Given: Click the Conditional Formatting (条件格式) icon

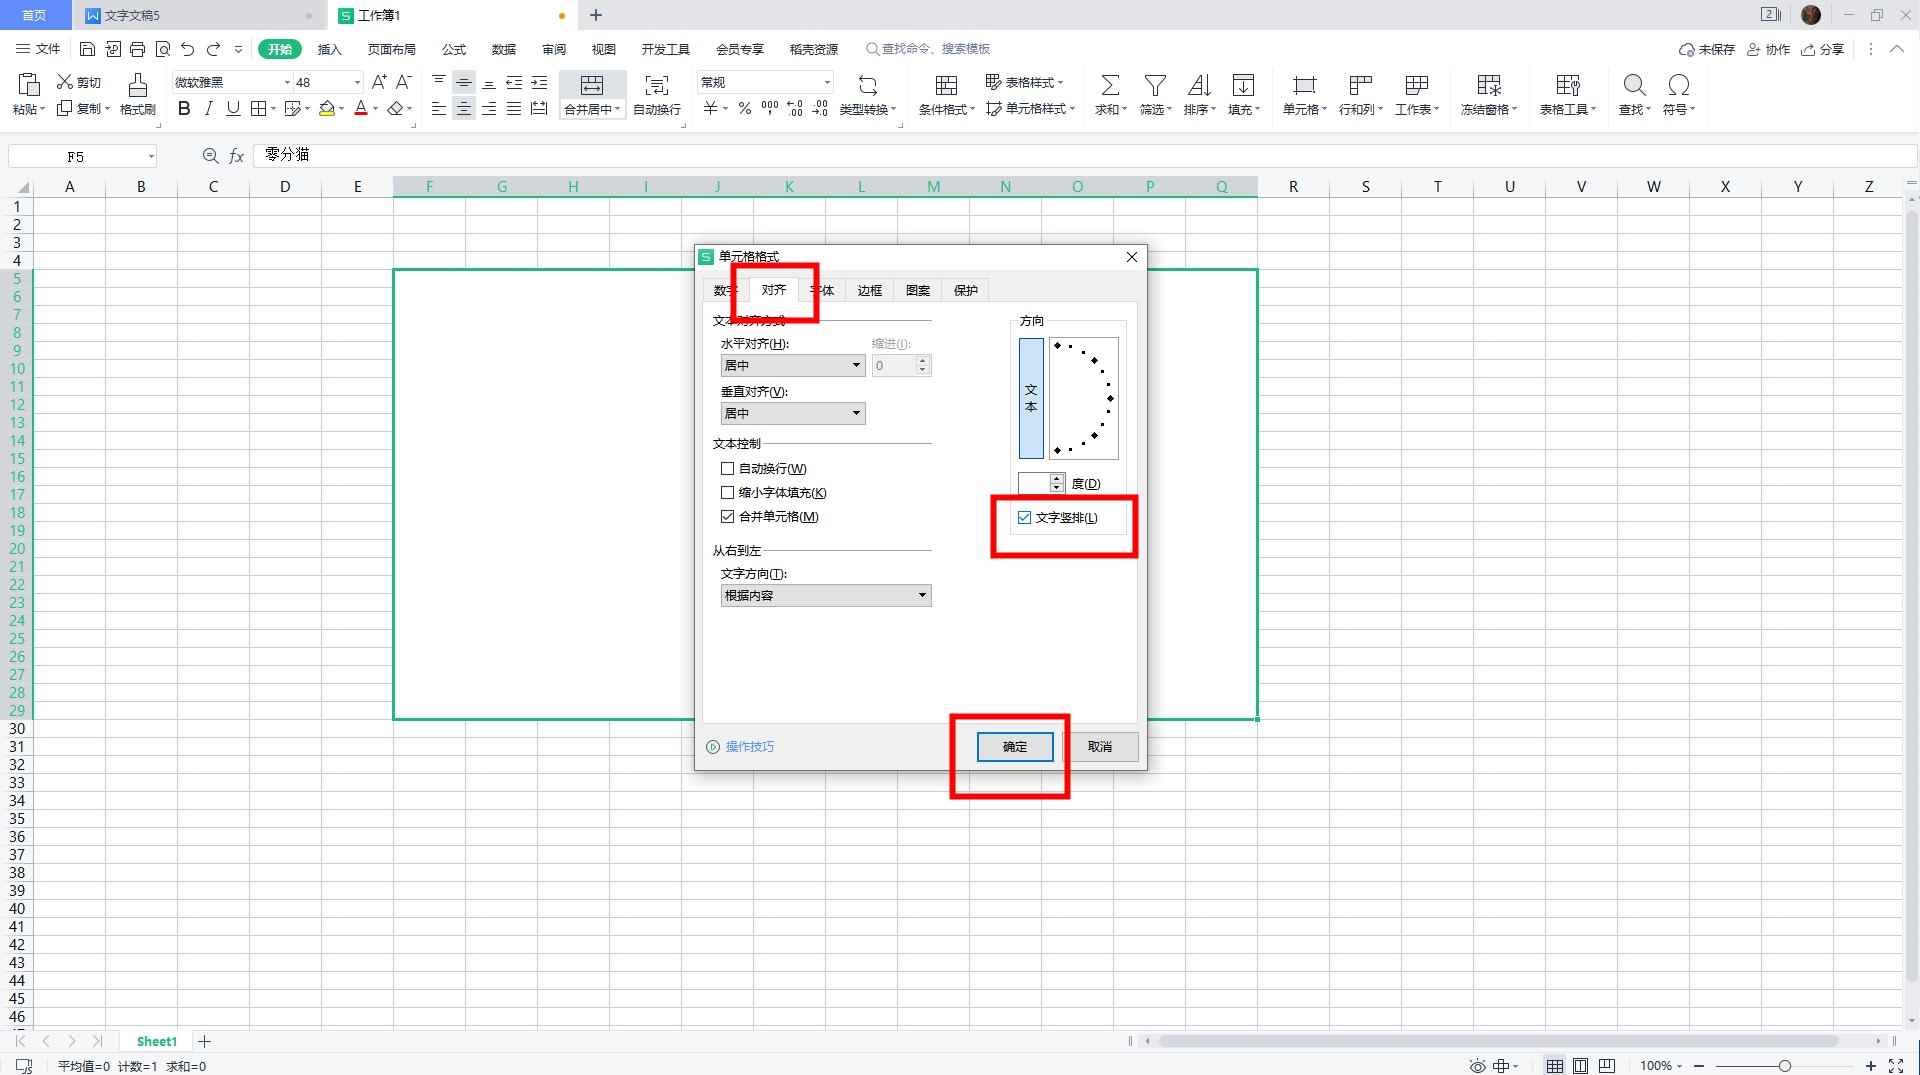Looking at the screenshot, I should [x=945, y=86].
